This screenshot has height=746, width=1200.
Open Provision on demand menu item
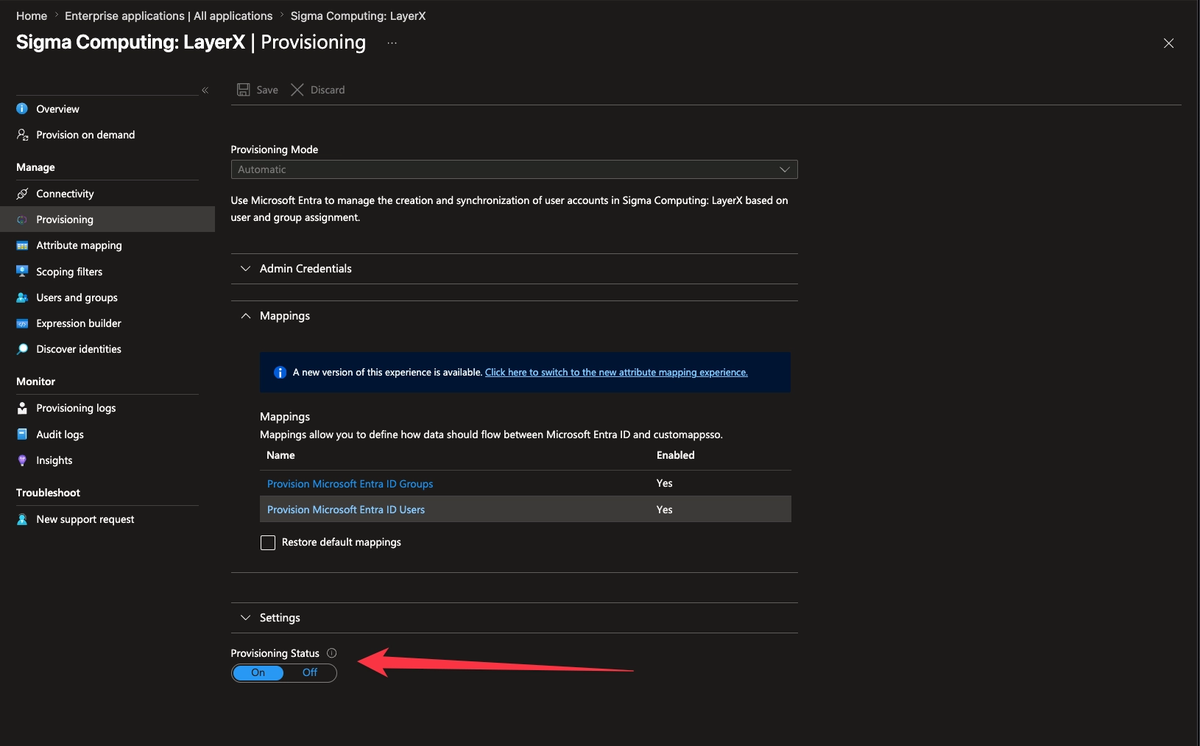(85, 135)
